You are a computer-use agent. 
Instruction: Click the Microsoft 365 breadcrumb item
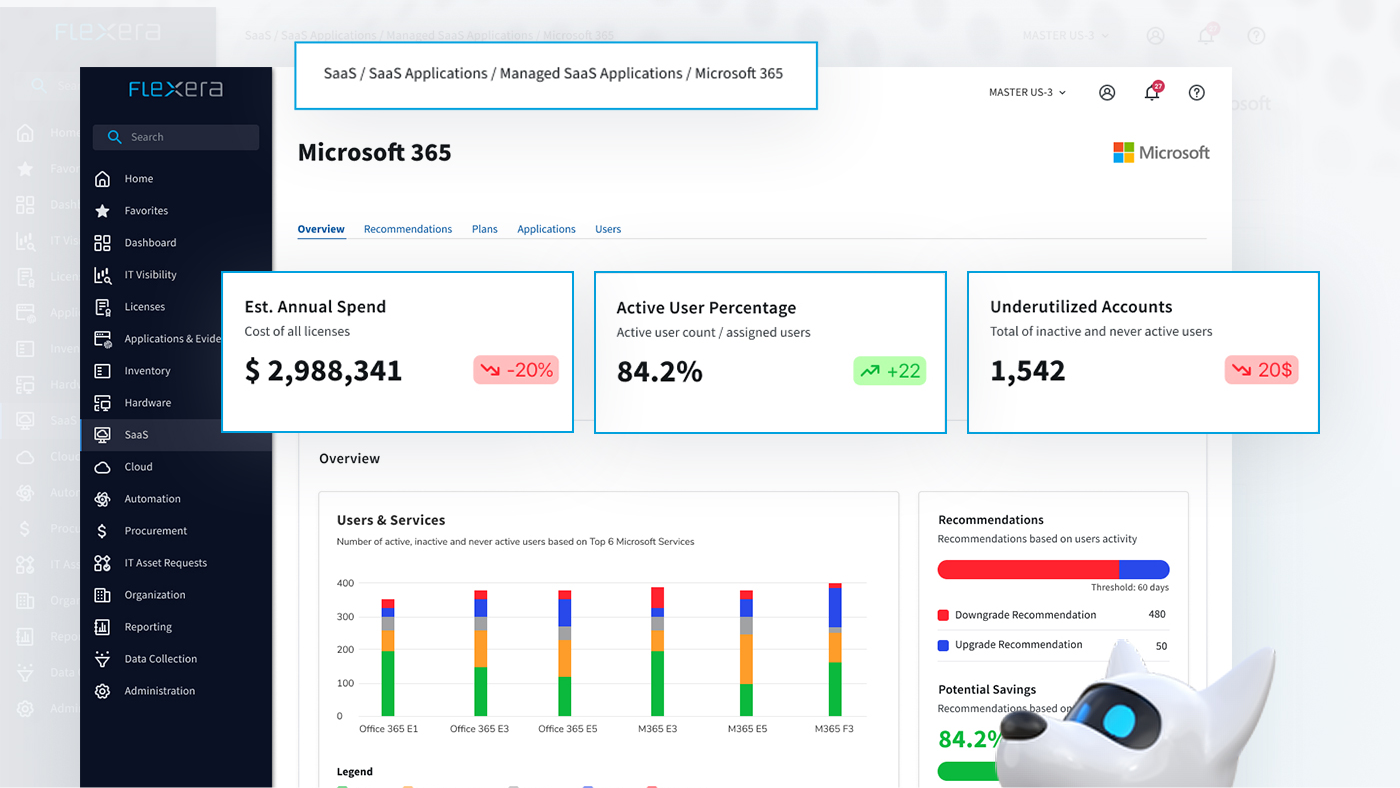click(x=739, y=73)
